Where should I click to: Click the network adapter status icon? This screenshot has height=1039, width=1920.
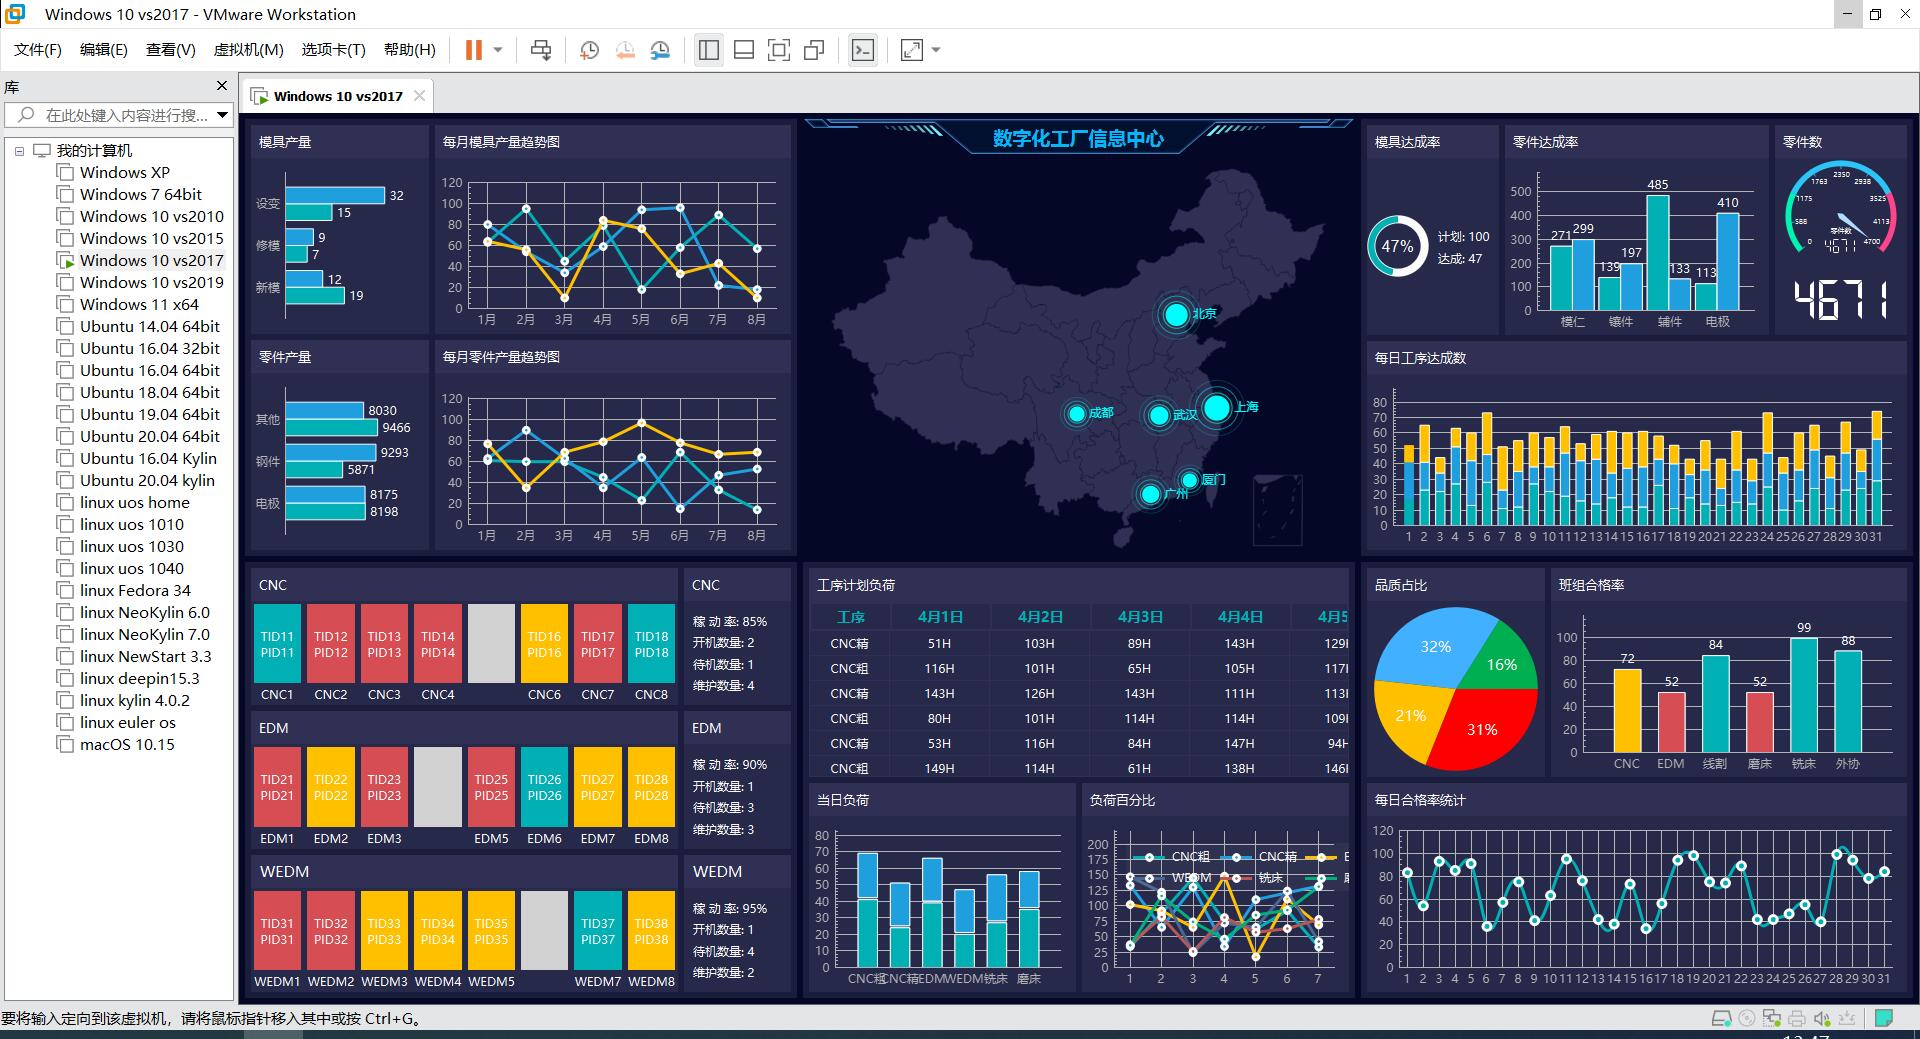click(x=1772, y=1019)
